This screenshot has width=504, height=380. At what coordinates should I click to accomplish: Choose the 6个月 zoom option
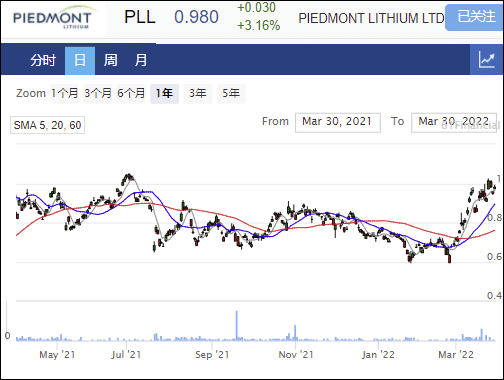(x=131, y=93)
